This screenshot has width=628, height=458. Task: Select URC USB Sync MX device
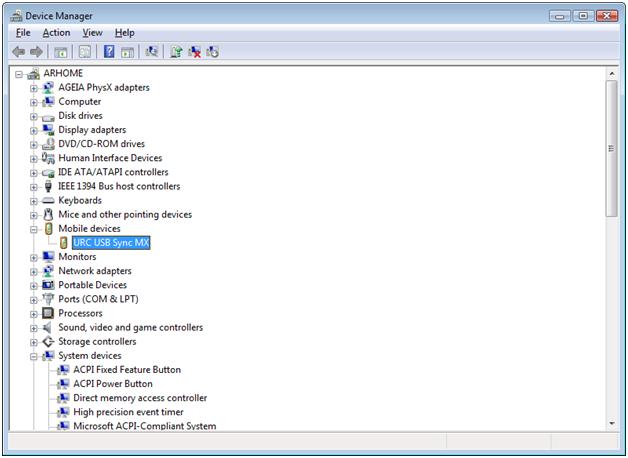click(111, 243)
